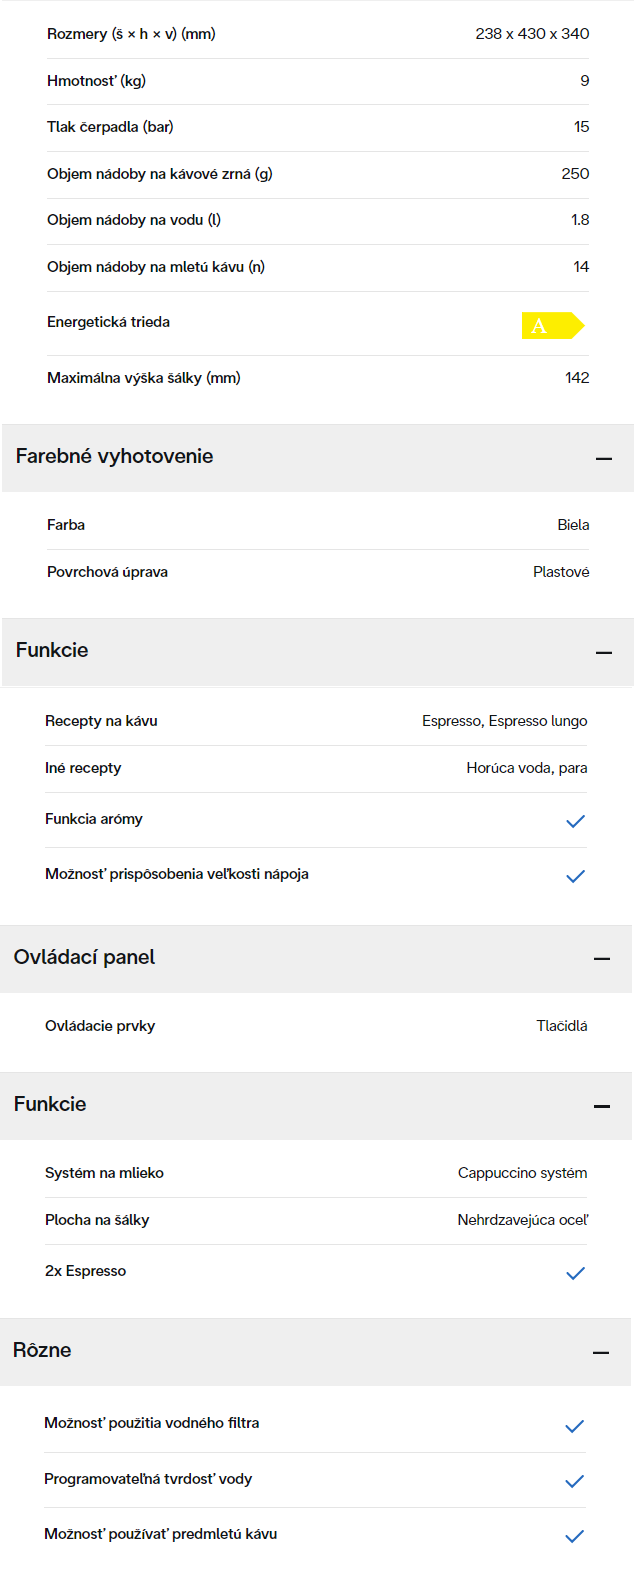Click the Cappuccino systém value text
Screen dimensions: 636x1574
523,1173
